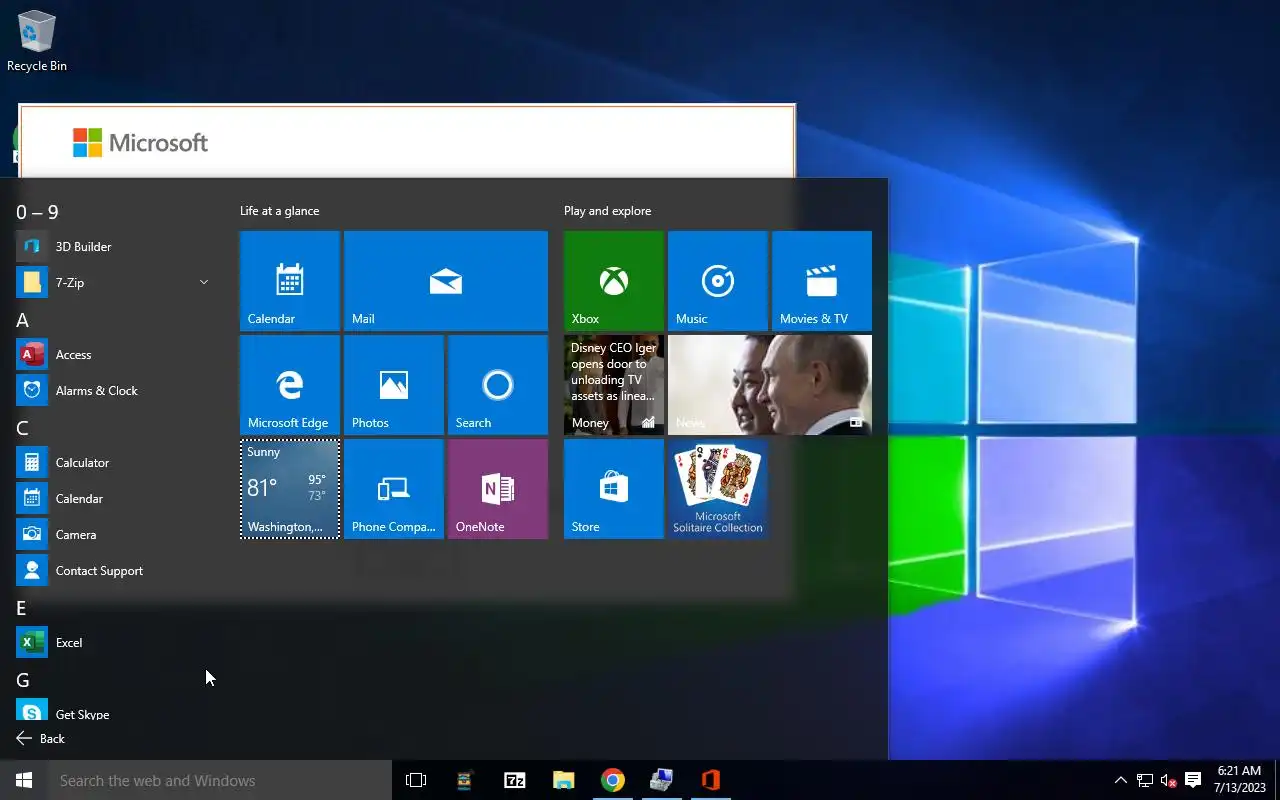Image resolution: width=1280 pixels, height=800 pixels.
Task: Click the Windows Start button
Action: [x=24, y=780]
